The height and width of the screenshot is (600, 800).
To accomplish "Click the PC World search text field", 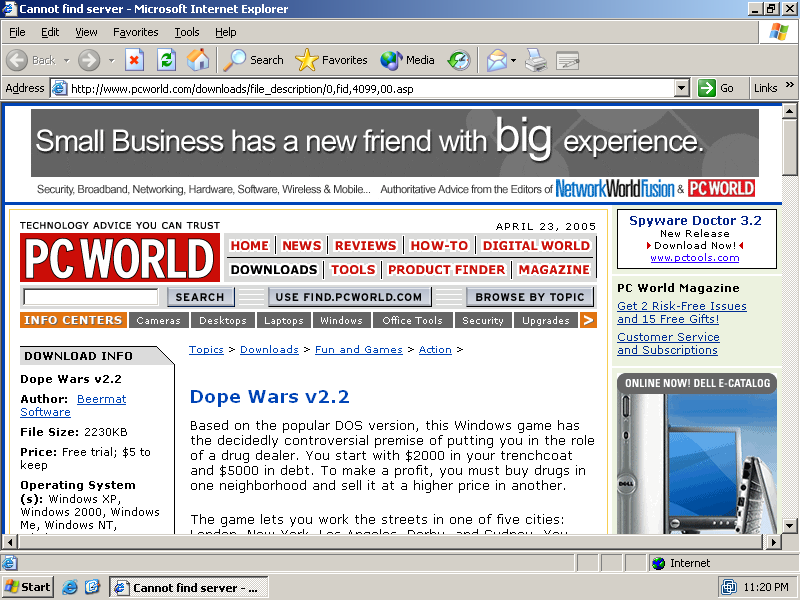I will click(x=91, y=296).
